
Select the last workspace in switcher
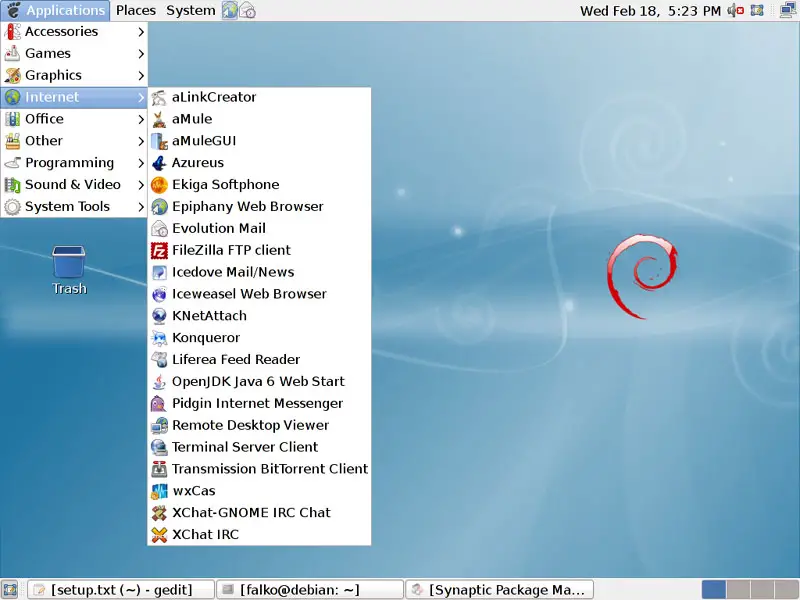(x=786, y=590)
